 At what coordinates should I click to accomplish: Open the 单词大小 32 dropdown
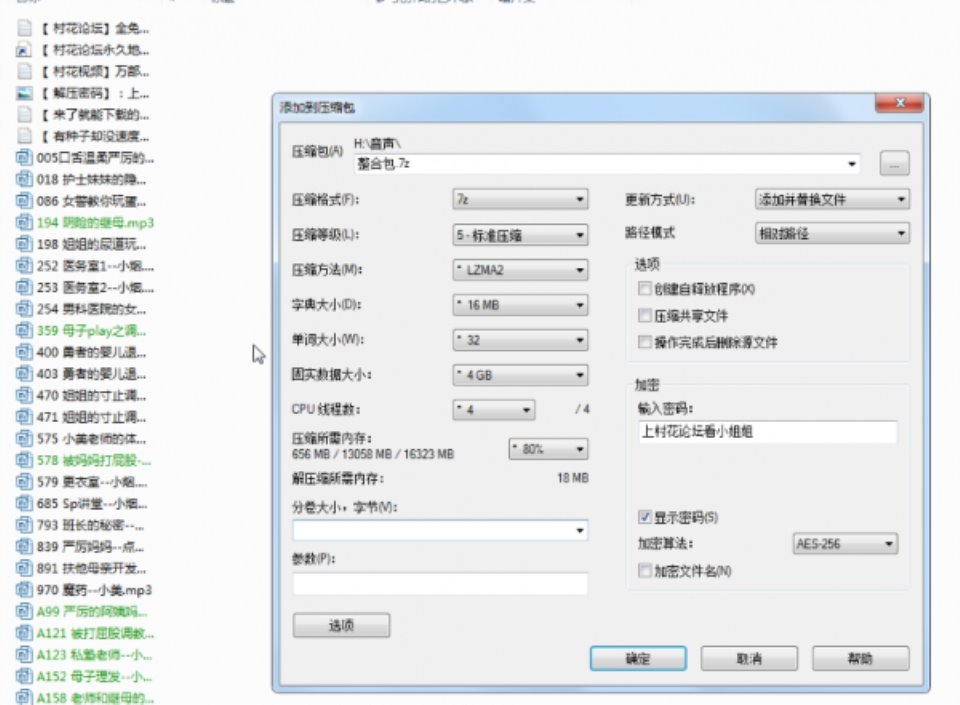(520, 340)
